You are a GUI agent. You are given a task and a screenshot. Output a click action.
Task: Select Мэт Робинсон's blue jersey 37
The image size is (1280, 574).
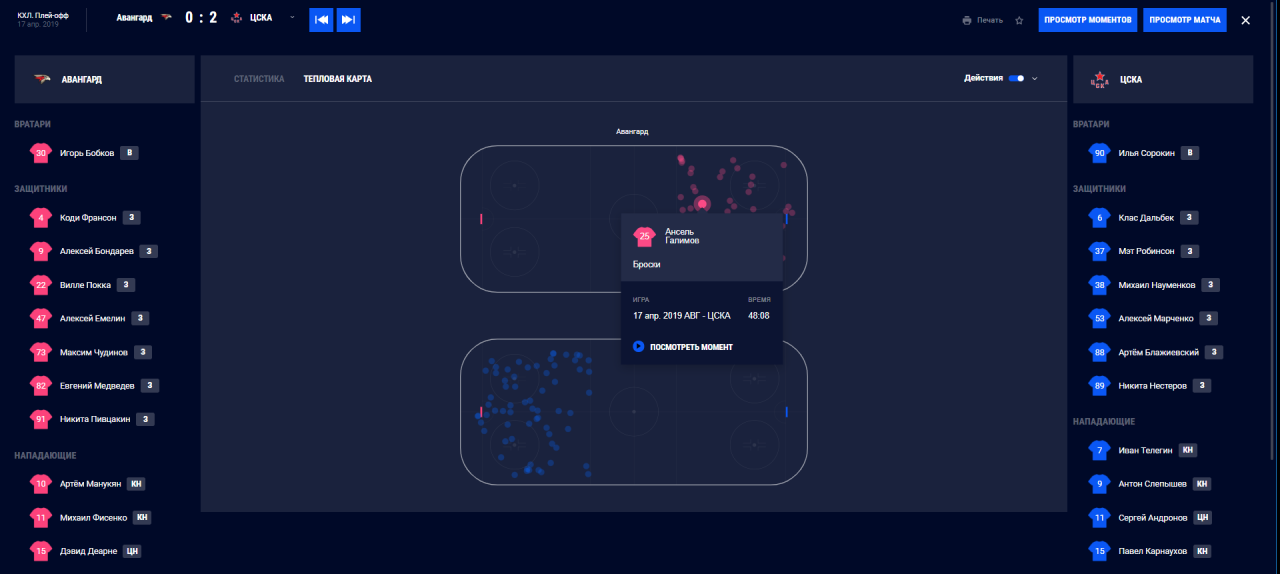pyautogui.click(x=1099, y=251)
